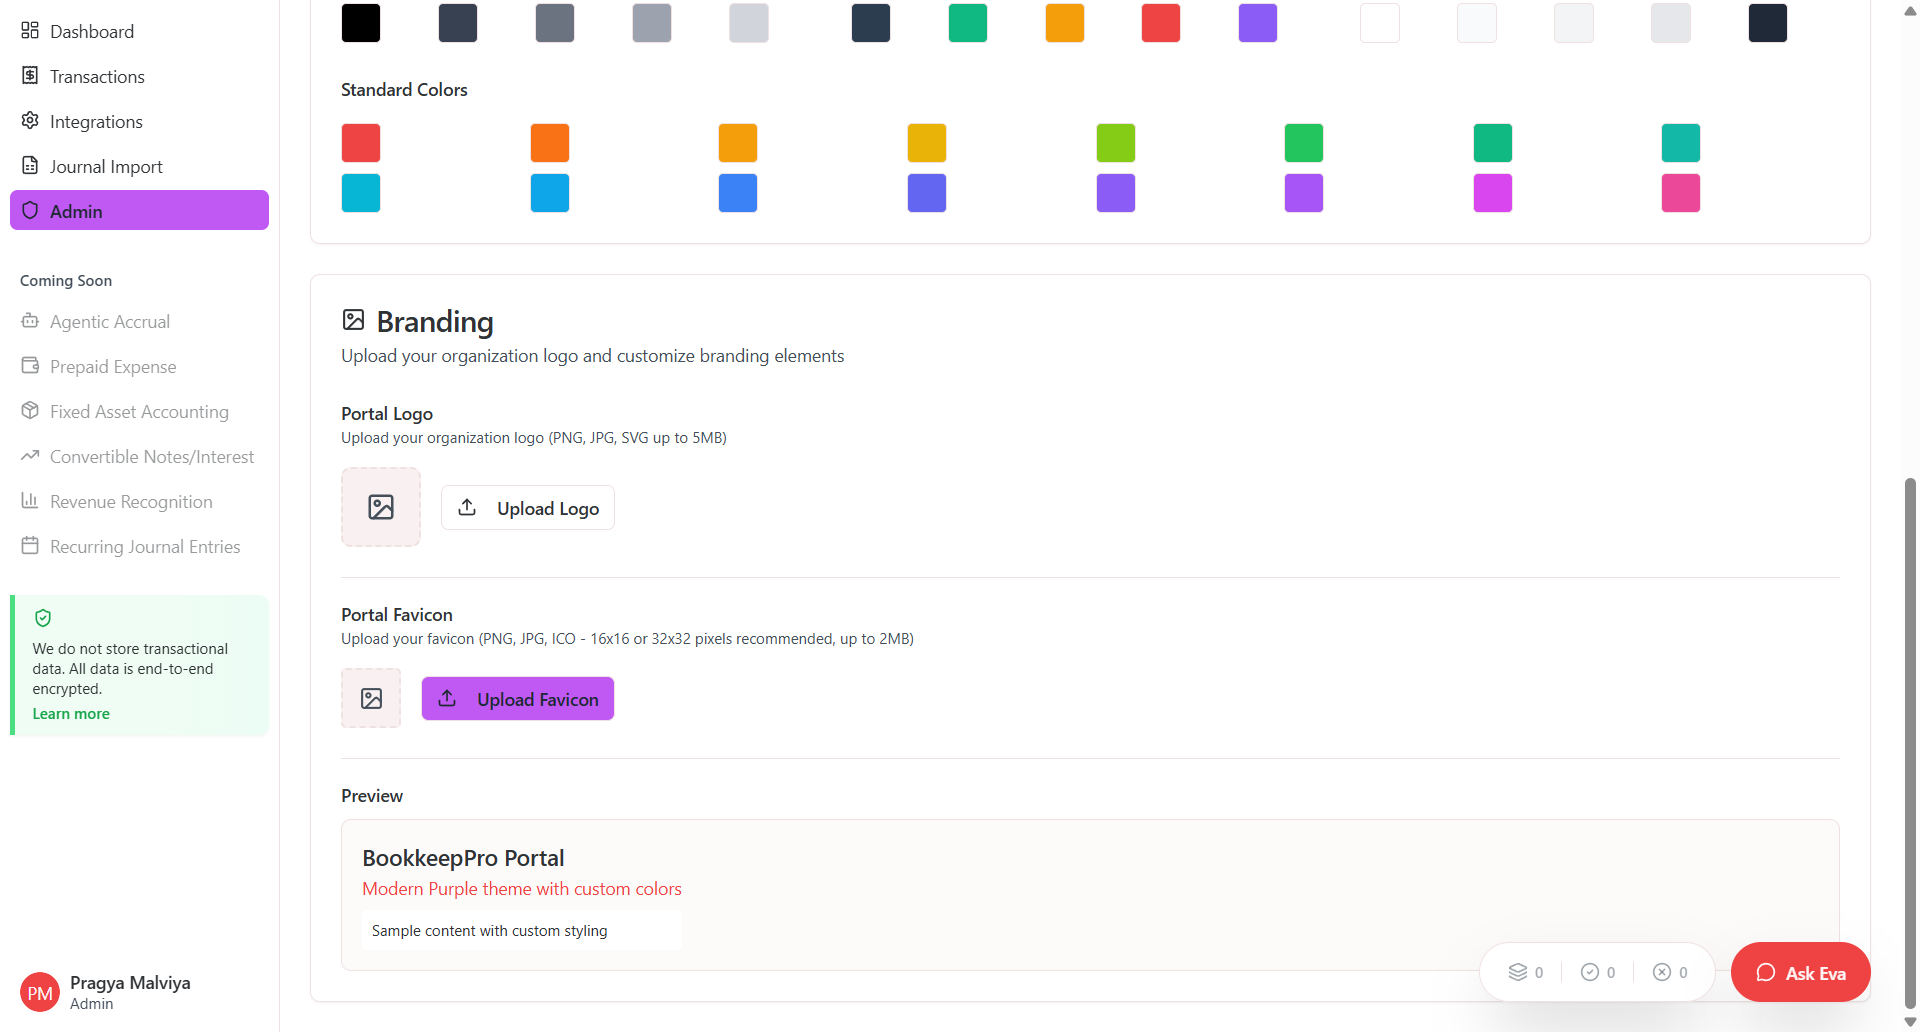1920x1032 pixels.
Task: Click the X circle count icon
Action: [x=1661, y=972]
